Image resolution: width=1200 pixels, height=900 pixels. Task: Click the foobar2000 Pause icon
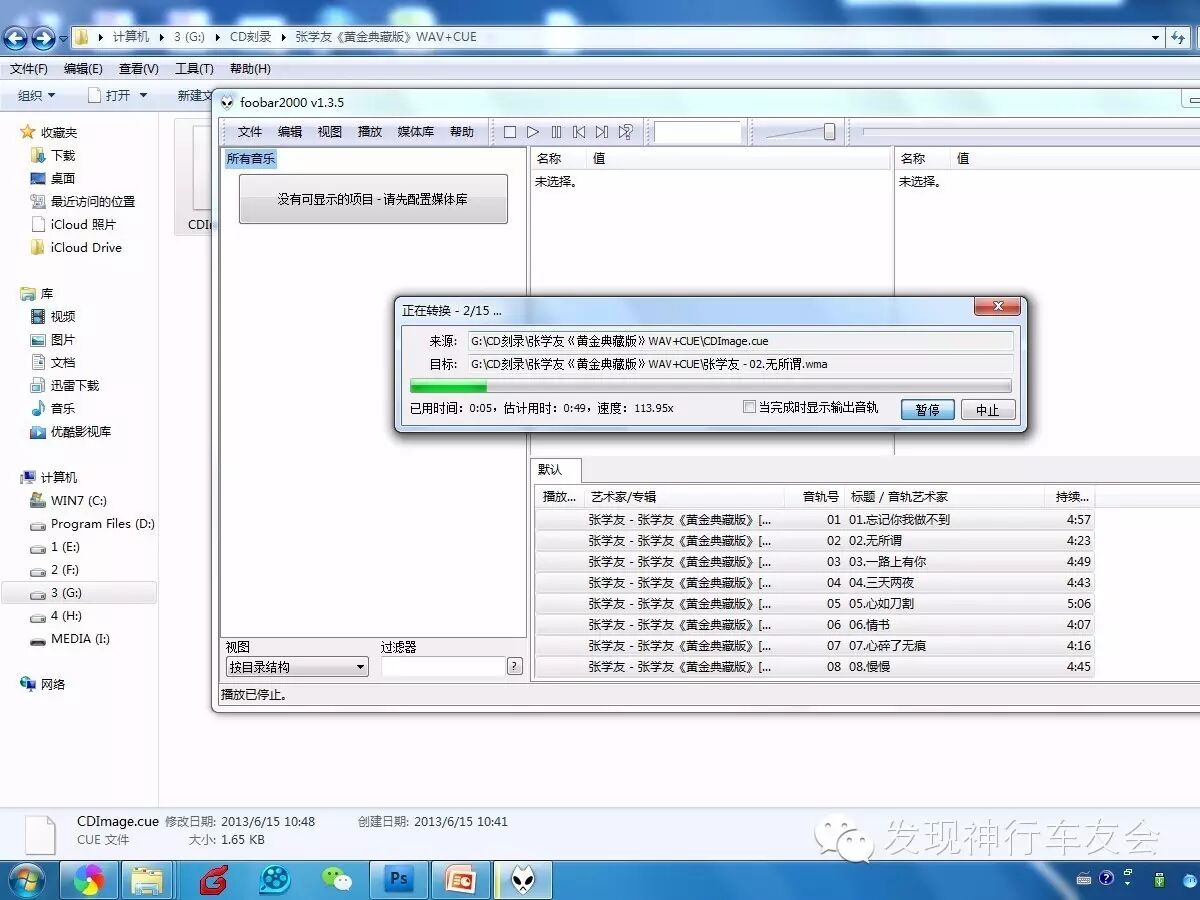[x=556, y=132]
